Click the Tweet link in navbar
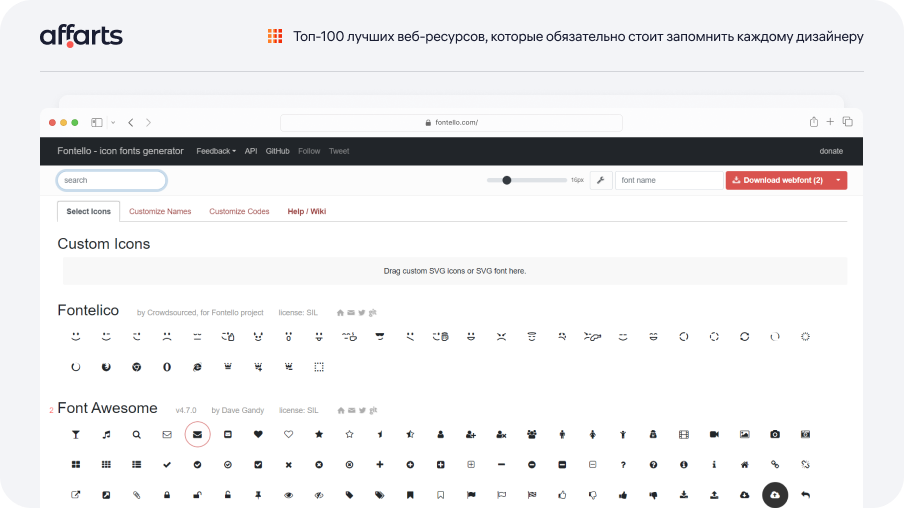 pyautogui.click(x=339, y=151)
